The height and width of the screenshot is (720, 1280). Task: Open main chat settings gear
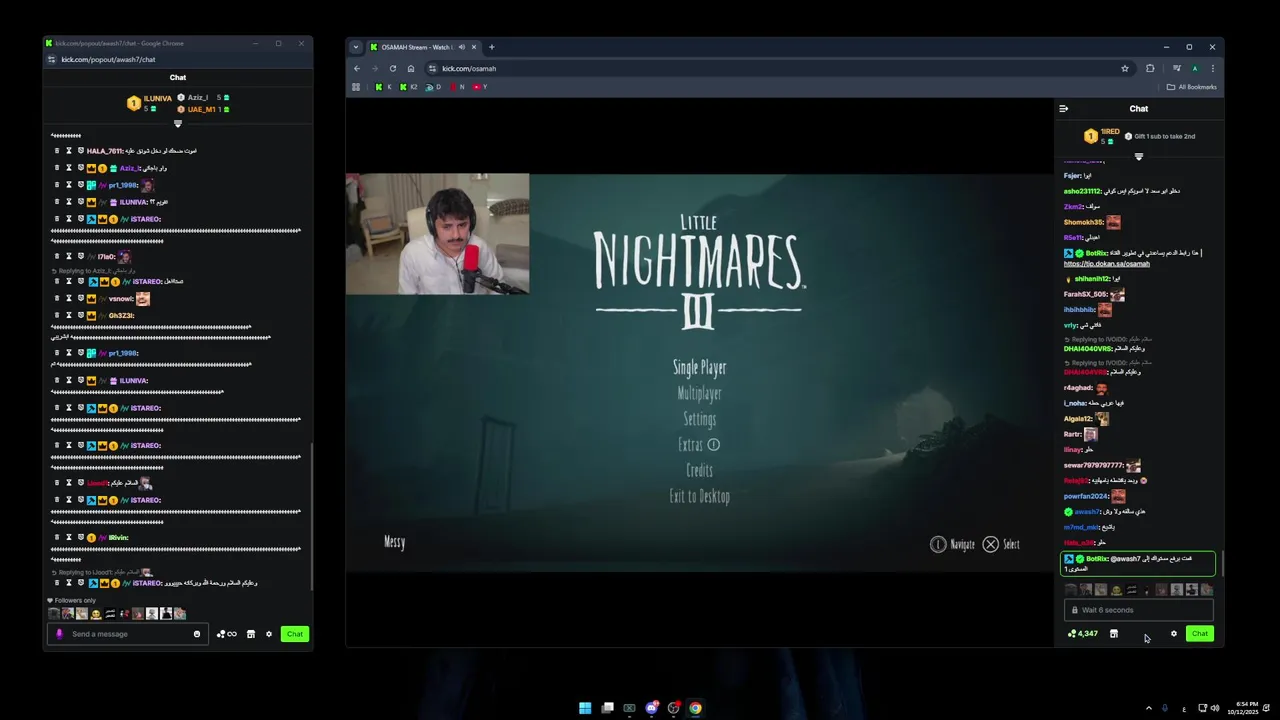coord(1174,634)
